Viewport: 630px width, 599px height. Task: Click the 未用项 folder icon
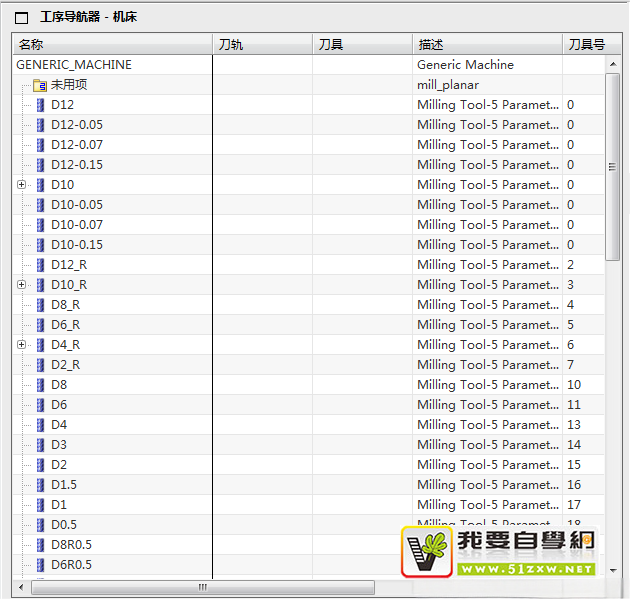[x=41, y=85]
